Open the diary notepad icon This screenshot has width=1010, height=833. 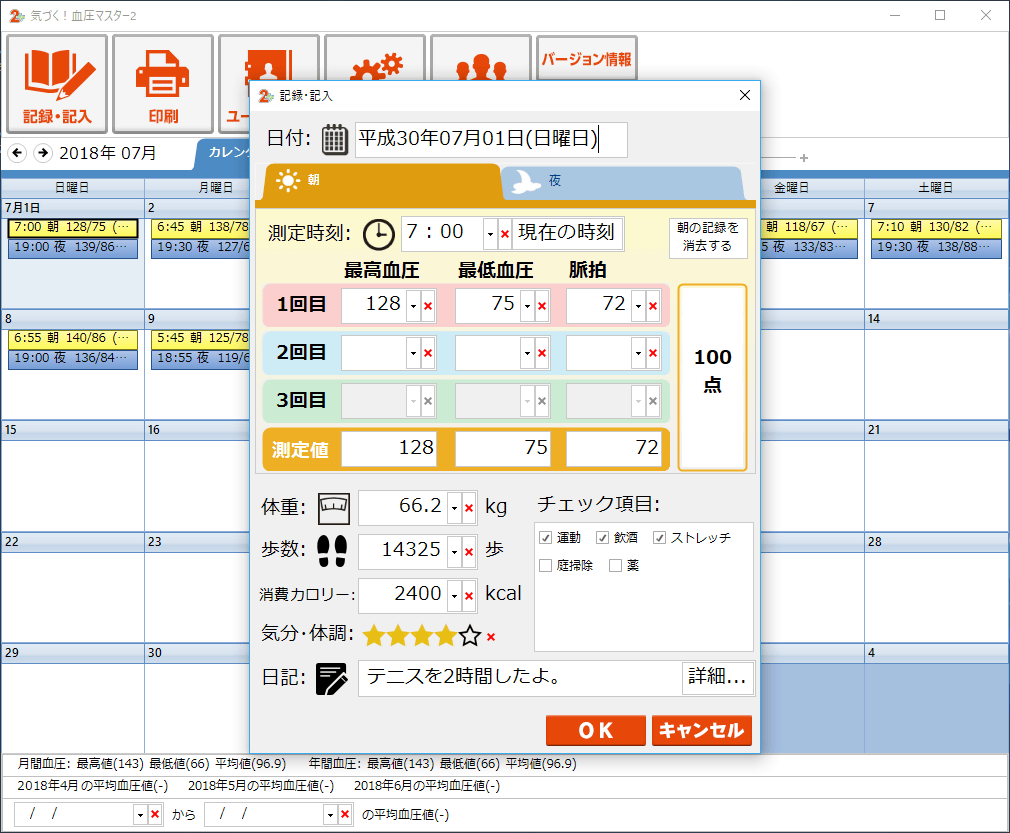click(x=332, y=678)
